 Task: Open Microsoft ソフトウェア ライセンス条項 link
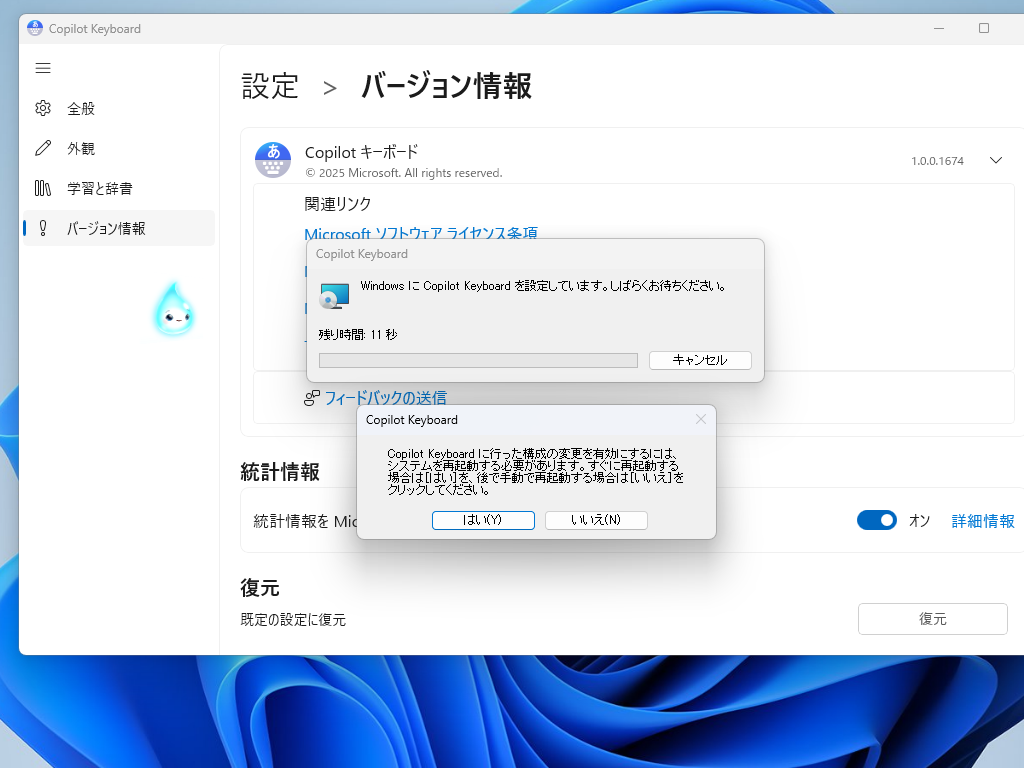(421, 234)
